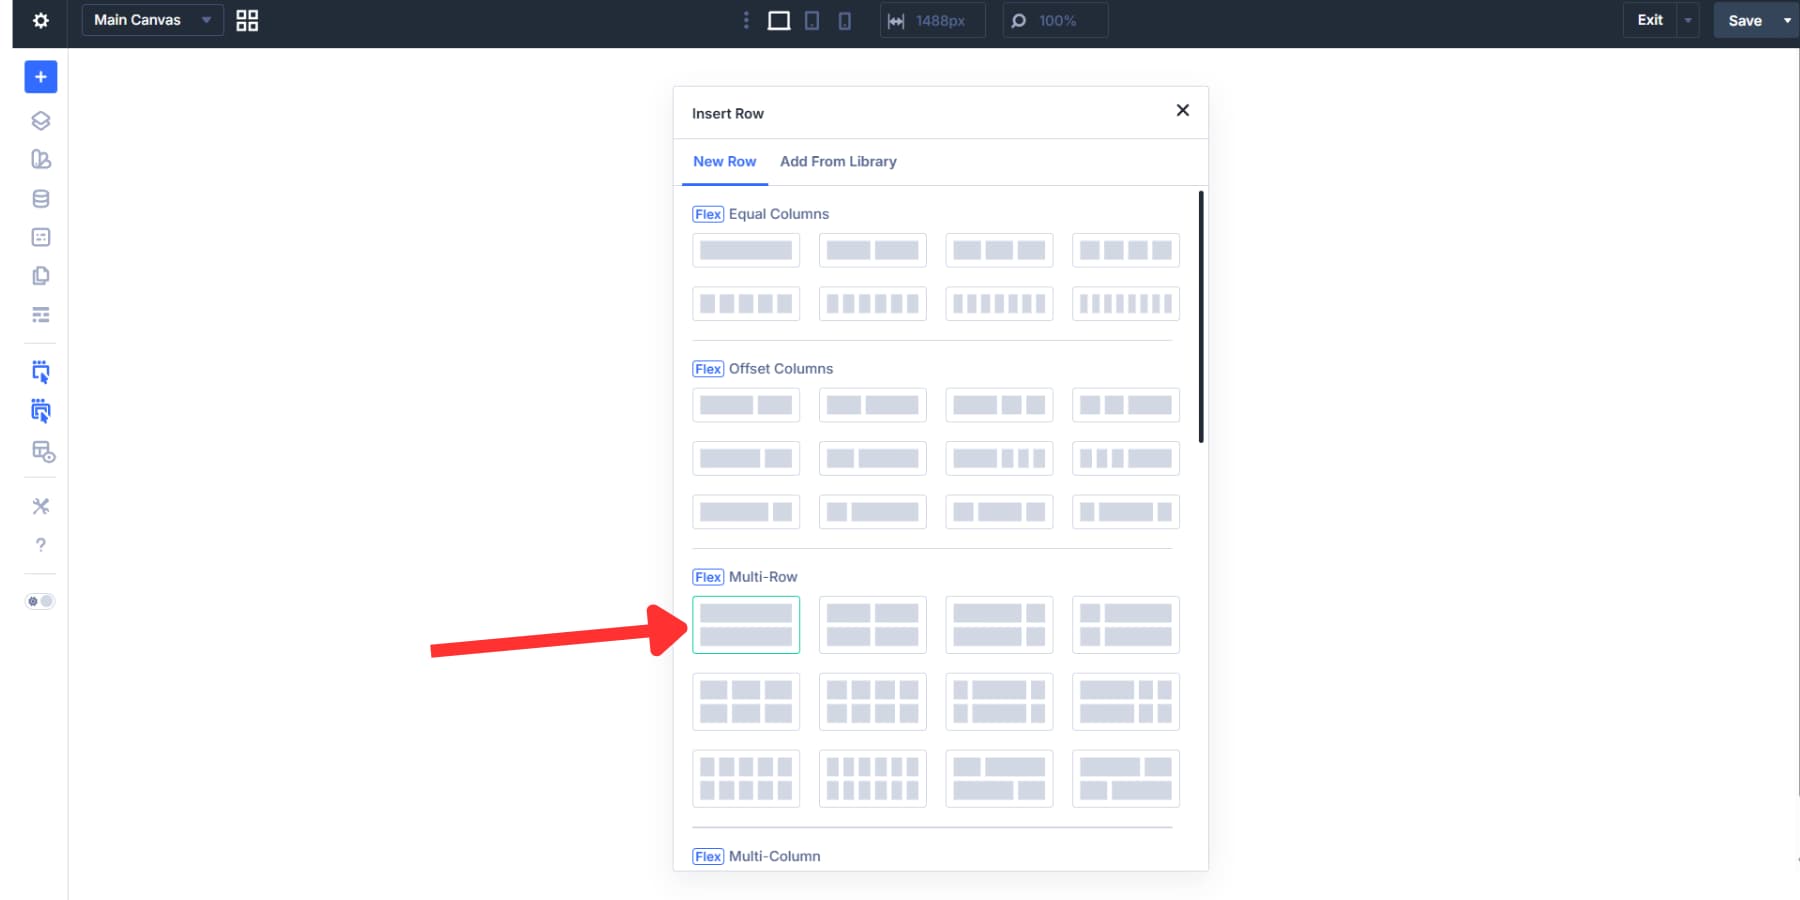Open the Layers panel from the sidebar
Screen dimensions: 1800x900
coord(40,122)
